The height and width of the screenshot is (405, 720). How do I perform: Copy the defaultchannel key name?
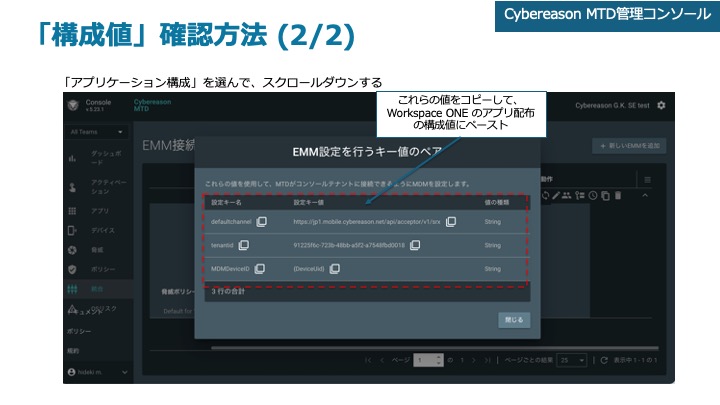click(261, 222)
